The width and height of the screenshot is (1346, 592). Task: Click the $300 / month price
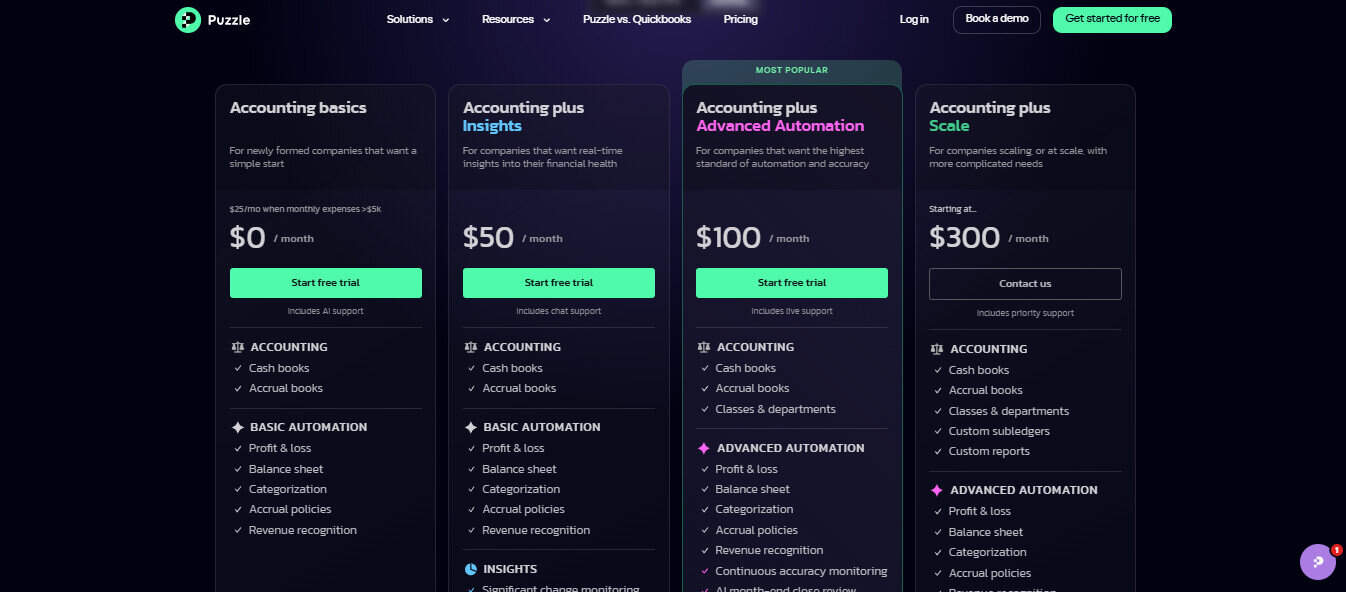pos(989,237)
